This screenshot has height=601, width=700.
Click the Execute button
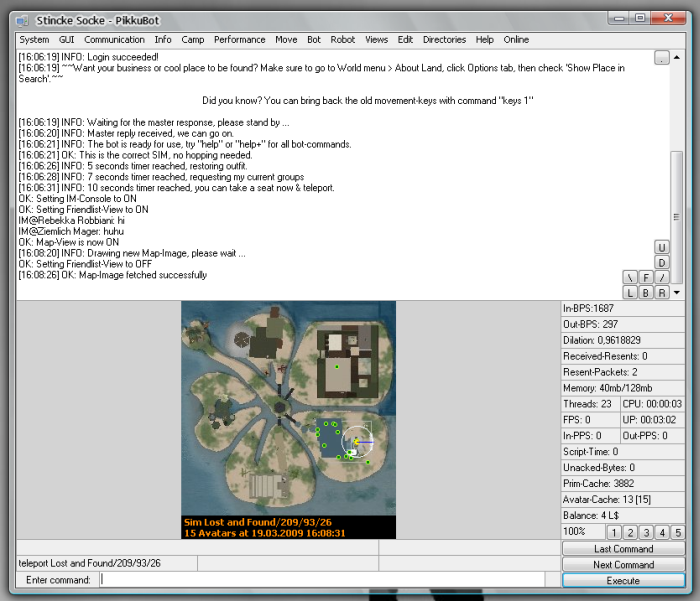click(x=623, y=581)
